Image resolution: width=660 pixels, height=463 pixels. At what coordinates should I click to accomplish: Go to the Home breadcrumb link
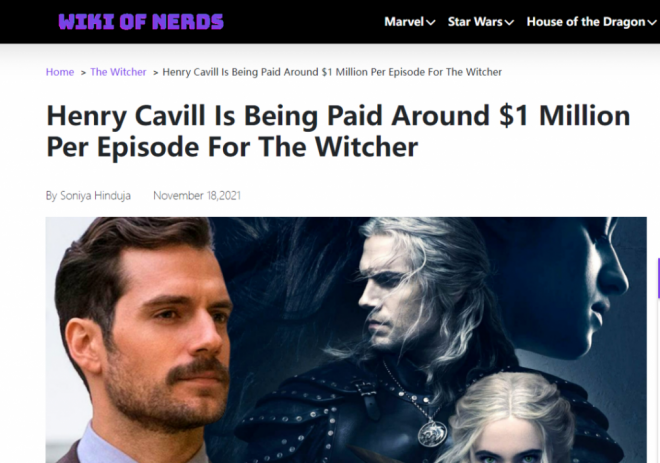60,72
